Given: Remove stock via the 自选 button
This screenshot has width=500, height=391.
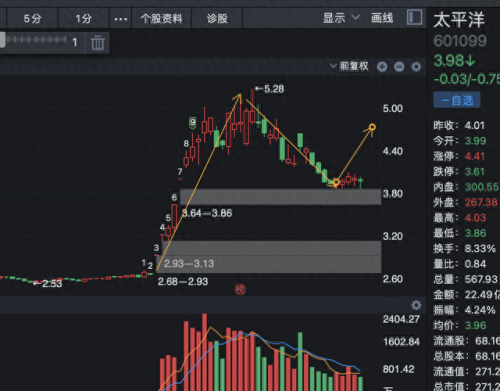Looking at the screenshot, I should (x=457, y=100).
